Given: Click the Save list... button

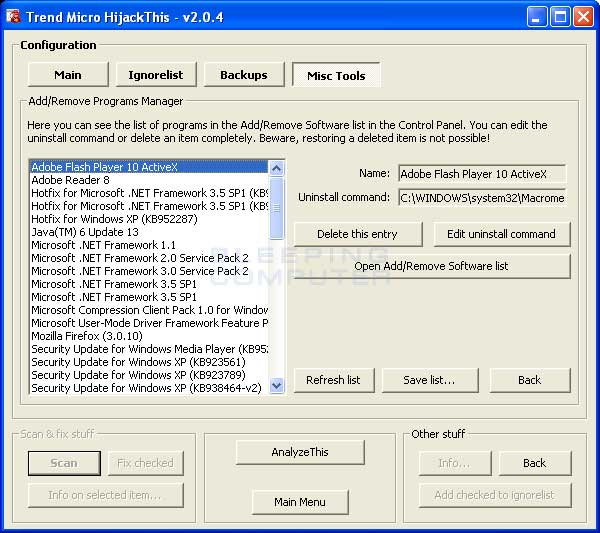Looking at the screenshot, I should (430, 380).
